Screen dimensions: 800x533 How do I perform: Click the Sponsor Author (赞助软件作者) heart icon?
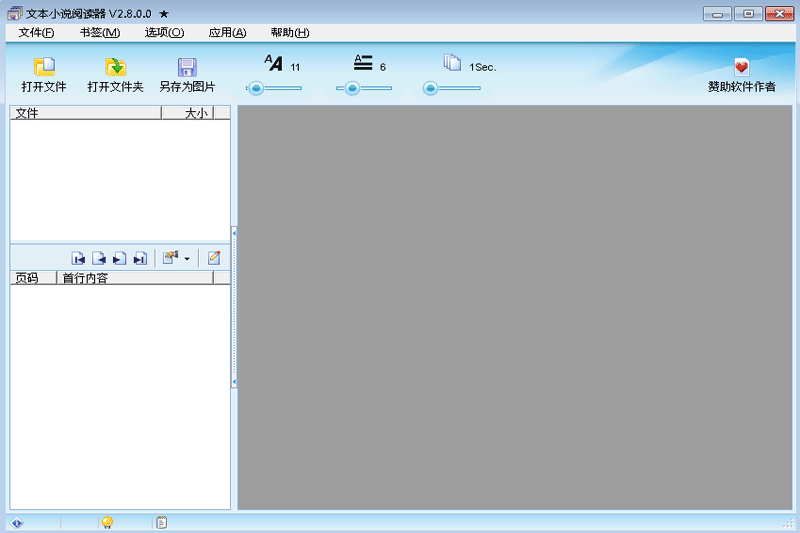[741, 67]
